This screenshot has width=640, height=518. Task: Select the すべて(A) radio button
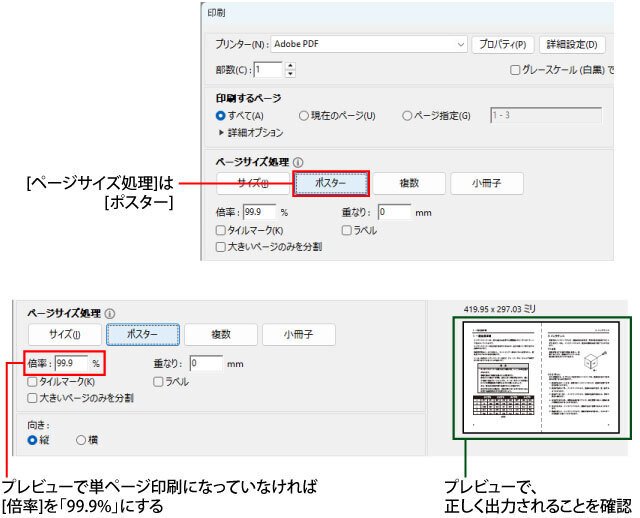220,116
